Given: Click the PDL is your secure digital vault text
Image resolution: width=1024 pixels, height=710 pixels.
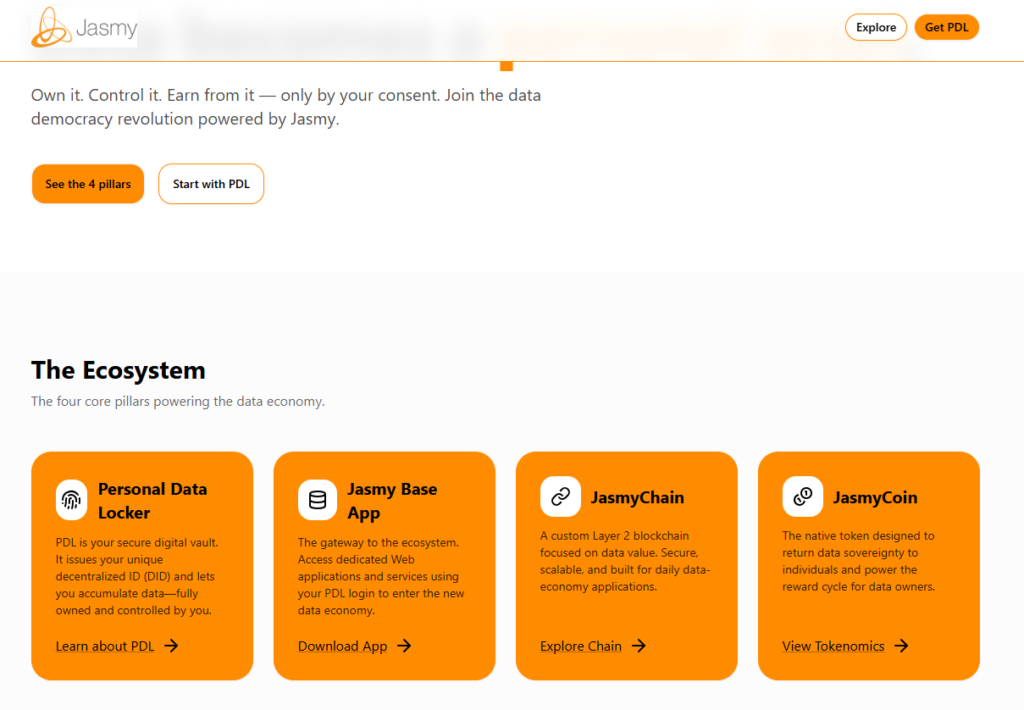Looking at the screenshot, I should pyautogui.click(x=137, y=576).
